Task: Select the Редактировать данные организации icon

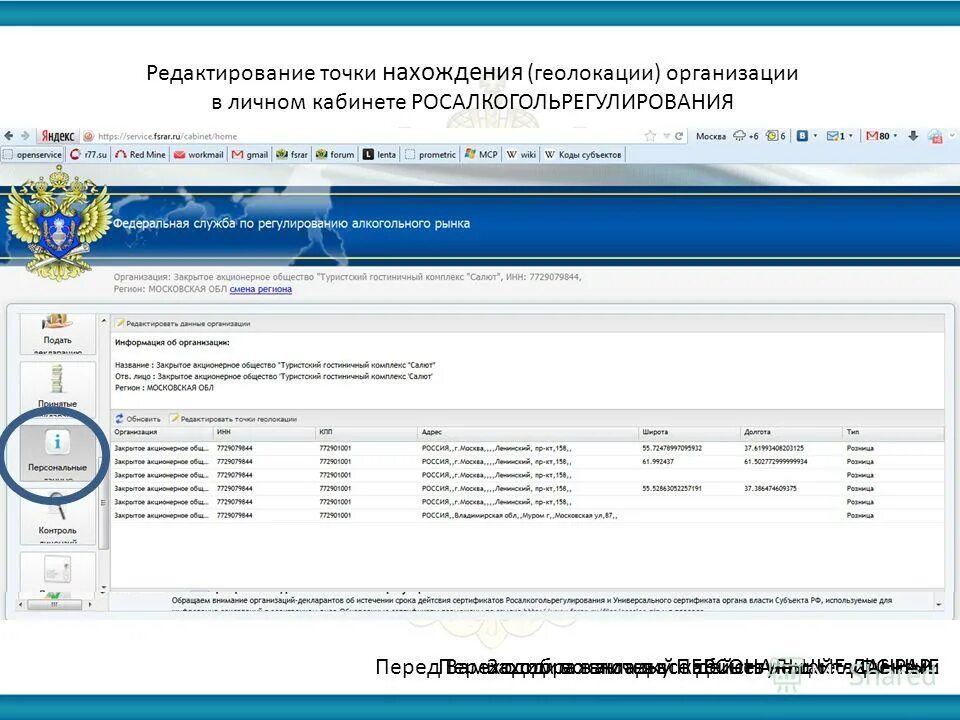Action: point(120,323)
